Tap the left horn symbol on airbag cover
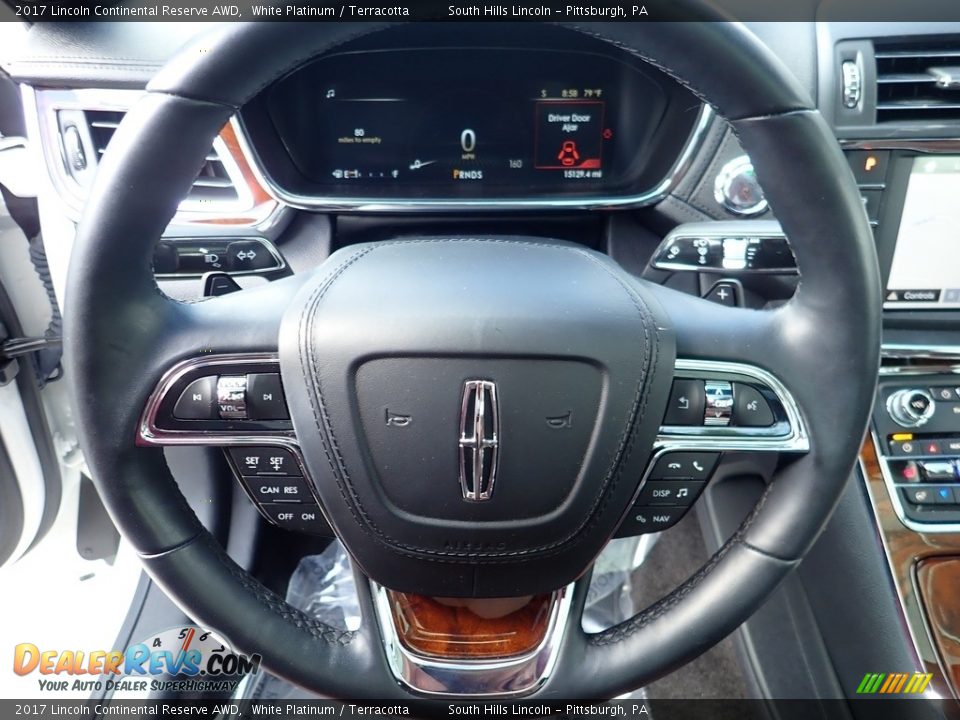This screenshot has width=960, height=720. click(x=397, y=418)
